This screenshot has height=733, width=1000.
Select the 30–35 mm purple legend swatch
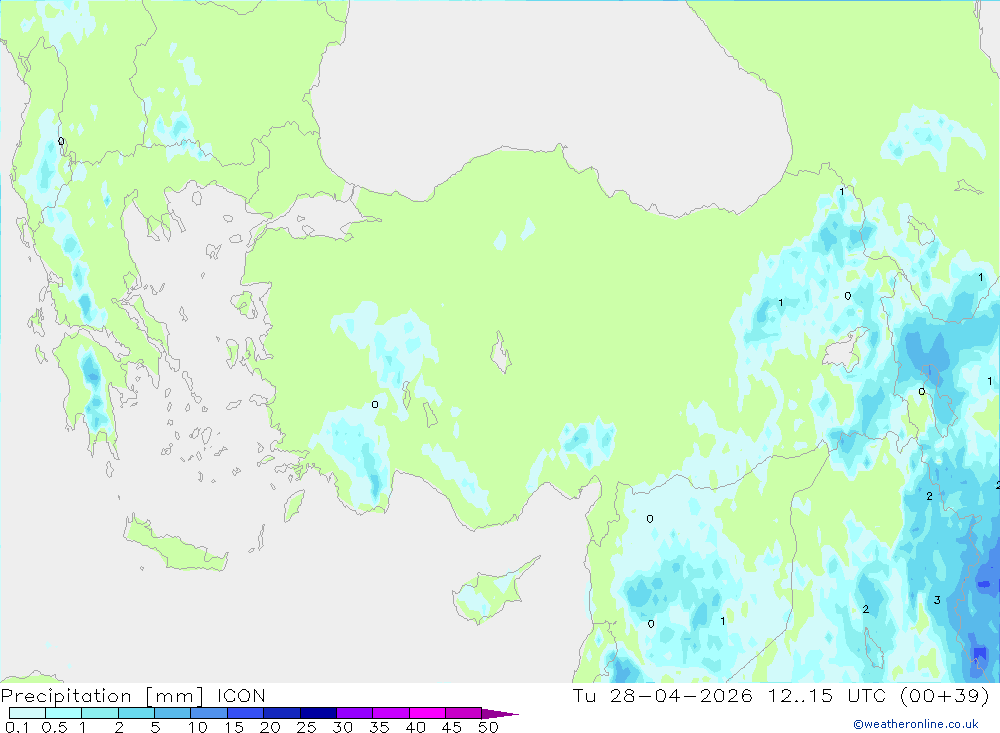point(355,713)
